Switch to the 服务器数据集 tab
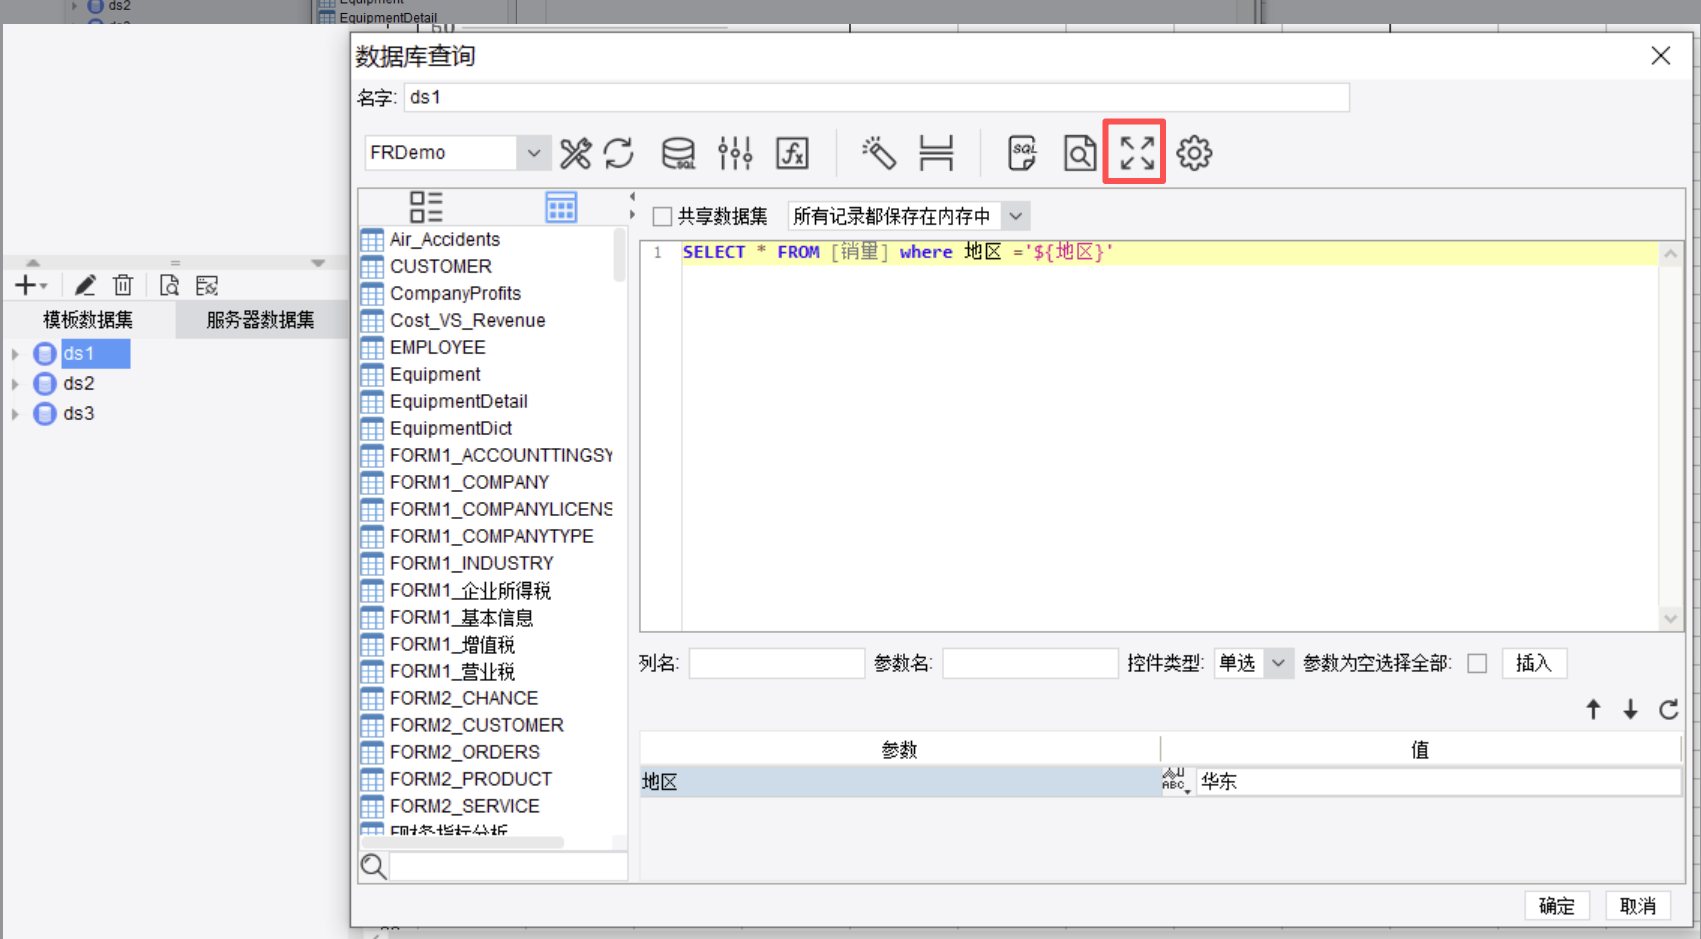The height and width of the screenshot is (939, 1701). (x=260, y=320)
